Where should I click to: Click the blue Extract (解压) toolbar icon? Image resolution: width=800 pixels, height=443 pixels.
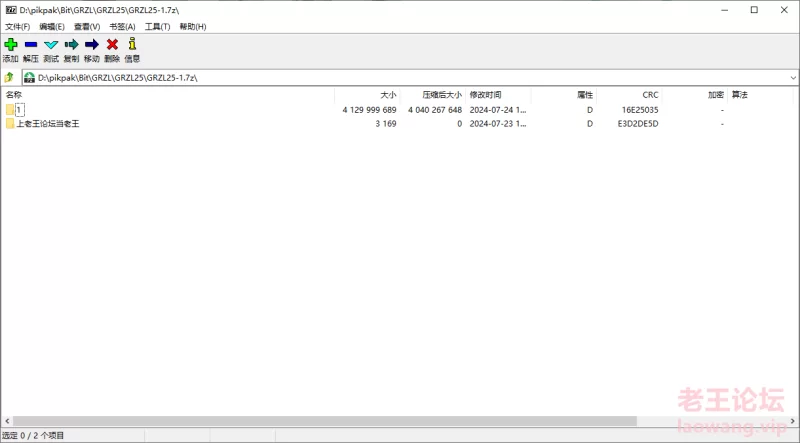coord(31,44)
